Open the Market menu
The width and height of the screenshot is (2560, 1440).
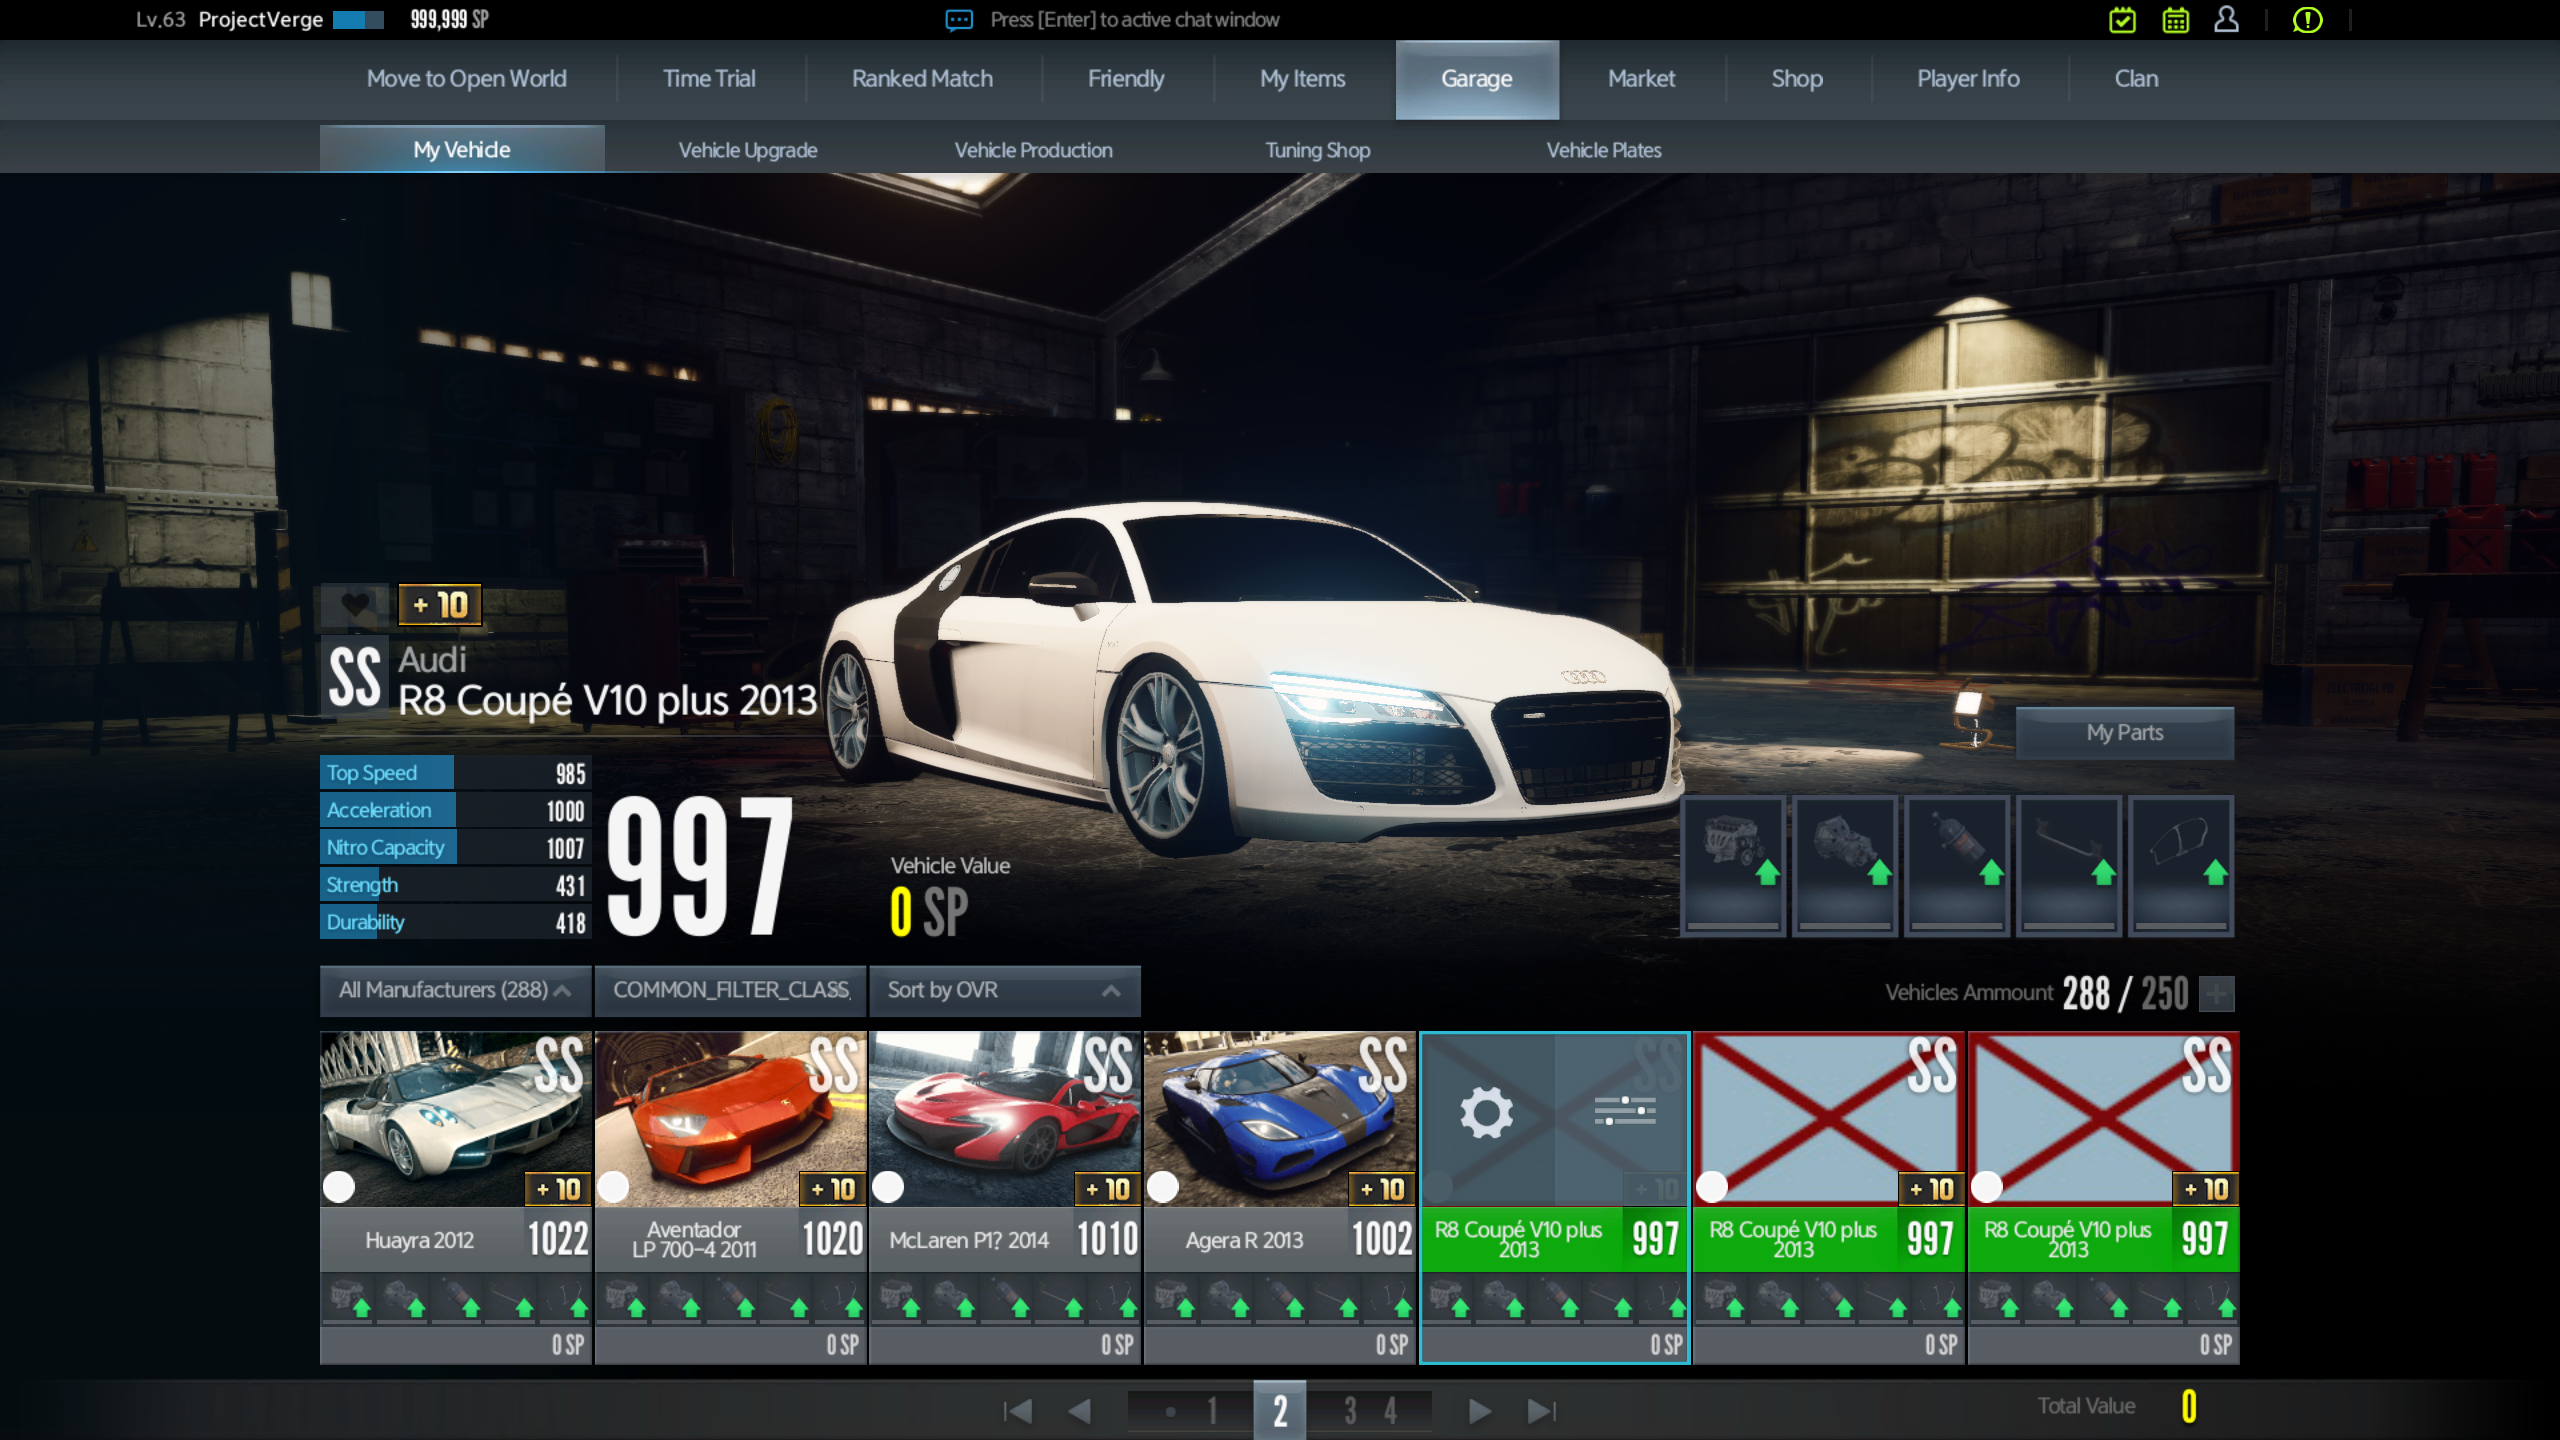tap(1641, 79)
